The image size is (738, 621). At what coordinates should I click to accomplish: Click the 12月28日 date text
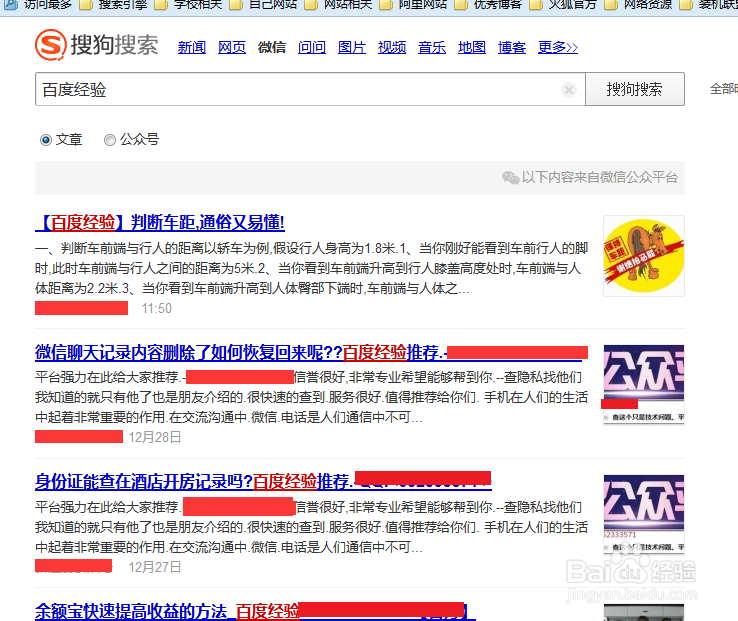155,437
